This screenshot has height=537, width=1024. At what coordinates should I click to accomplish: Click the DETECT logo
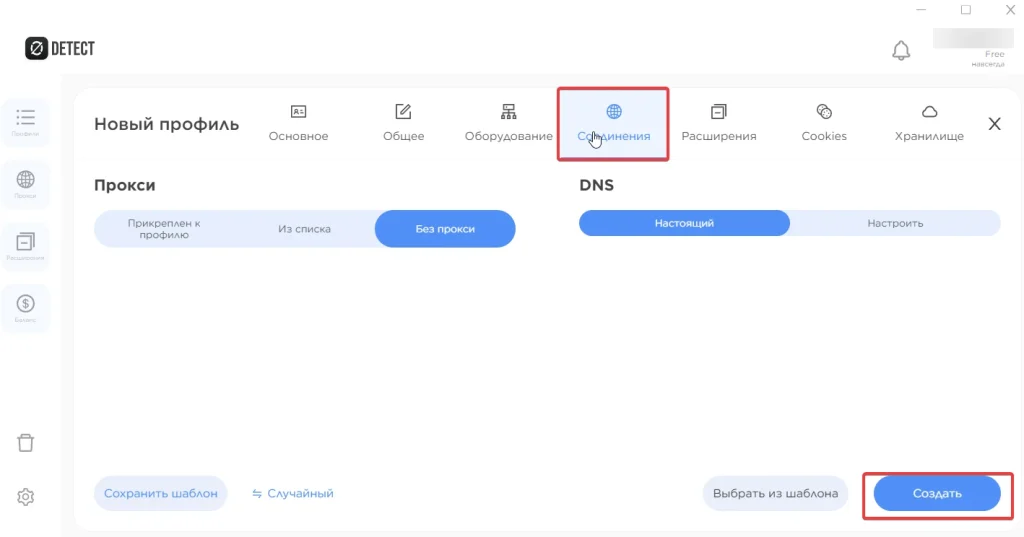click(60, 48)
